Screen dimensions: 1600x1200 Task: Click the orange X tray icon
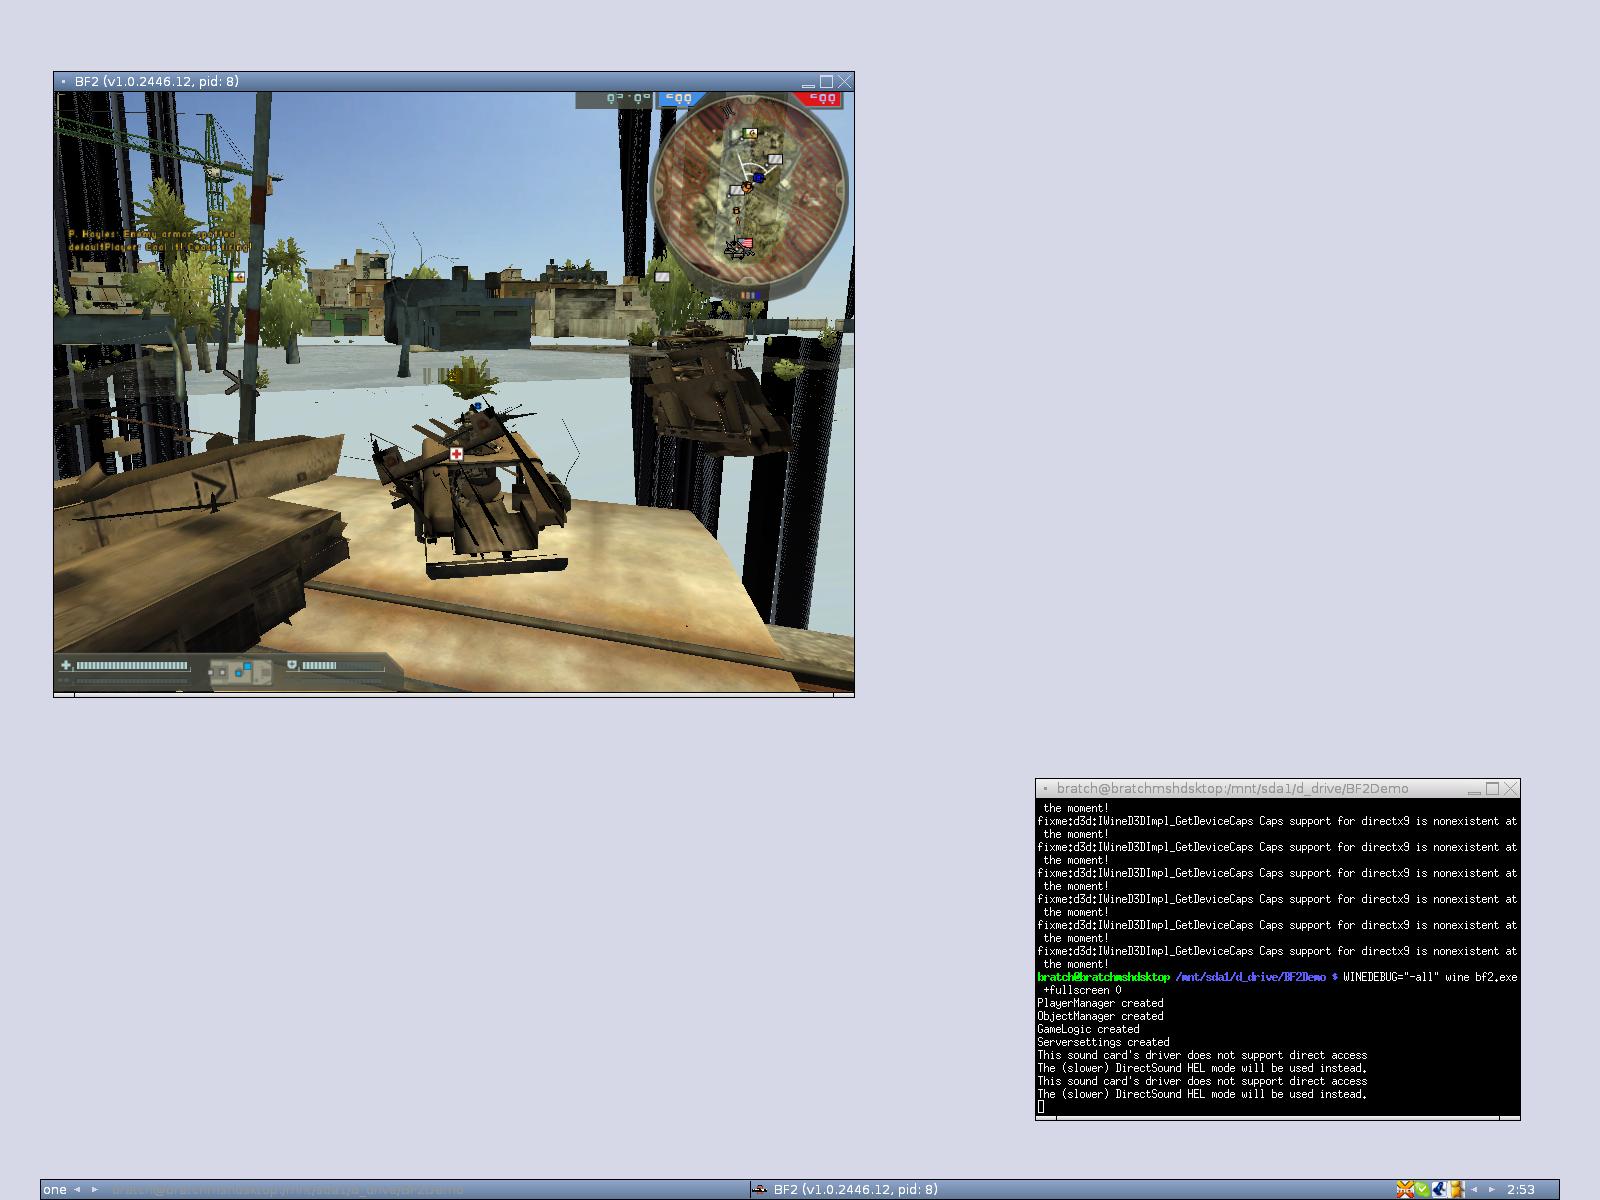pyautogui.click(x=1405, y=1189)
